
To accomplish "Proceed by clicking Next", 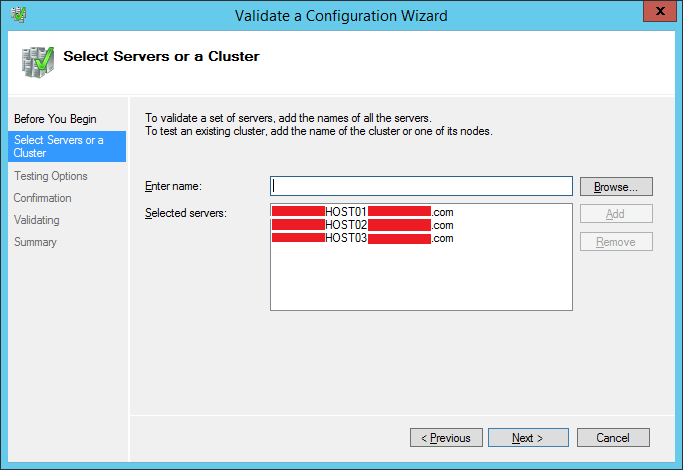I will 528,438.
